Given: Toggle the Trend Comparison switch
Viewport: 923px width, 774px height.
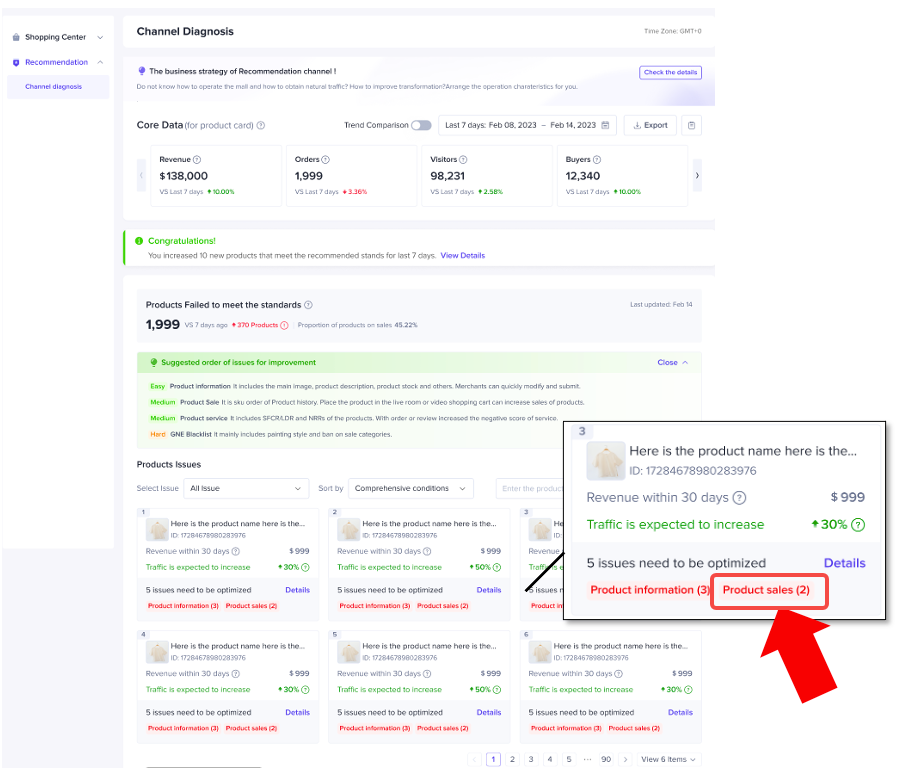Looking at the screenshot, I should (x=421, y=126).
